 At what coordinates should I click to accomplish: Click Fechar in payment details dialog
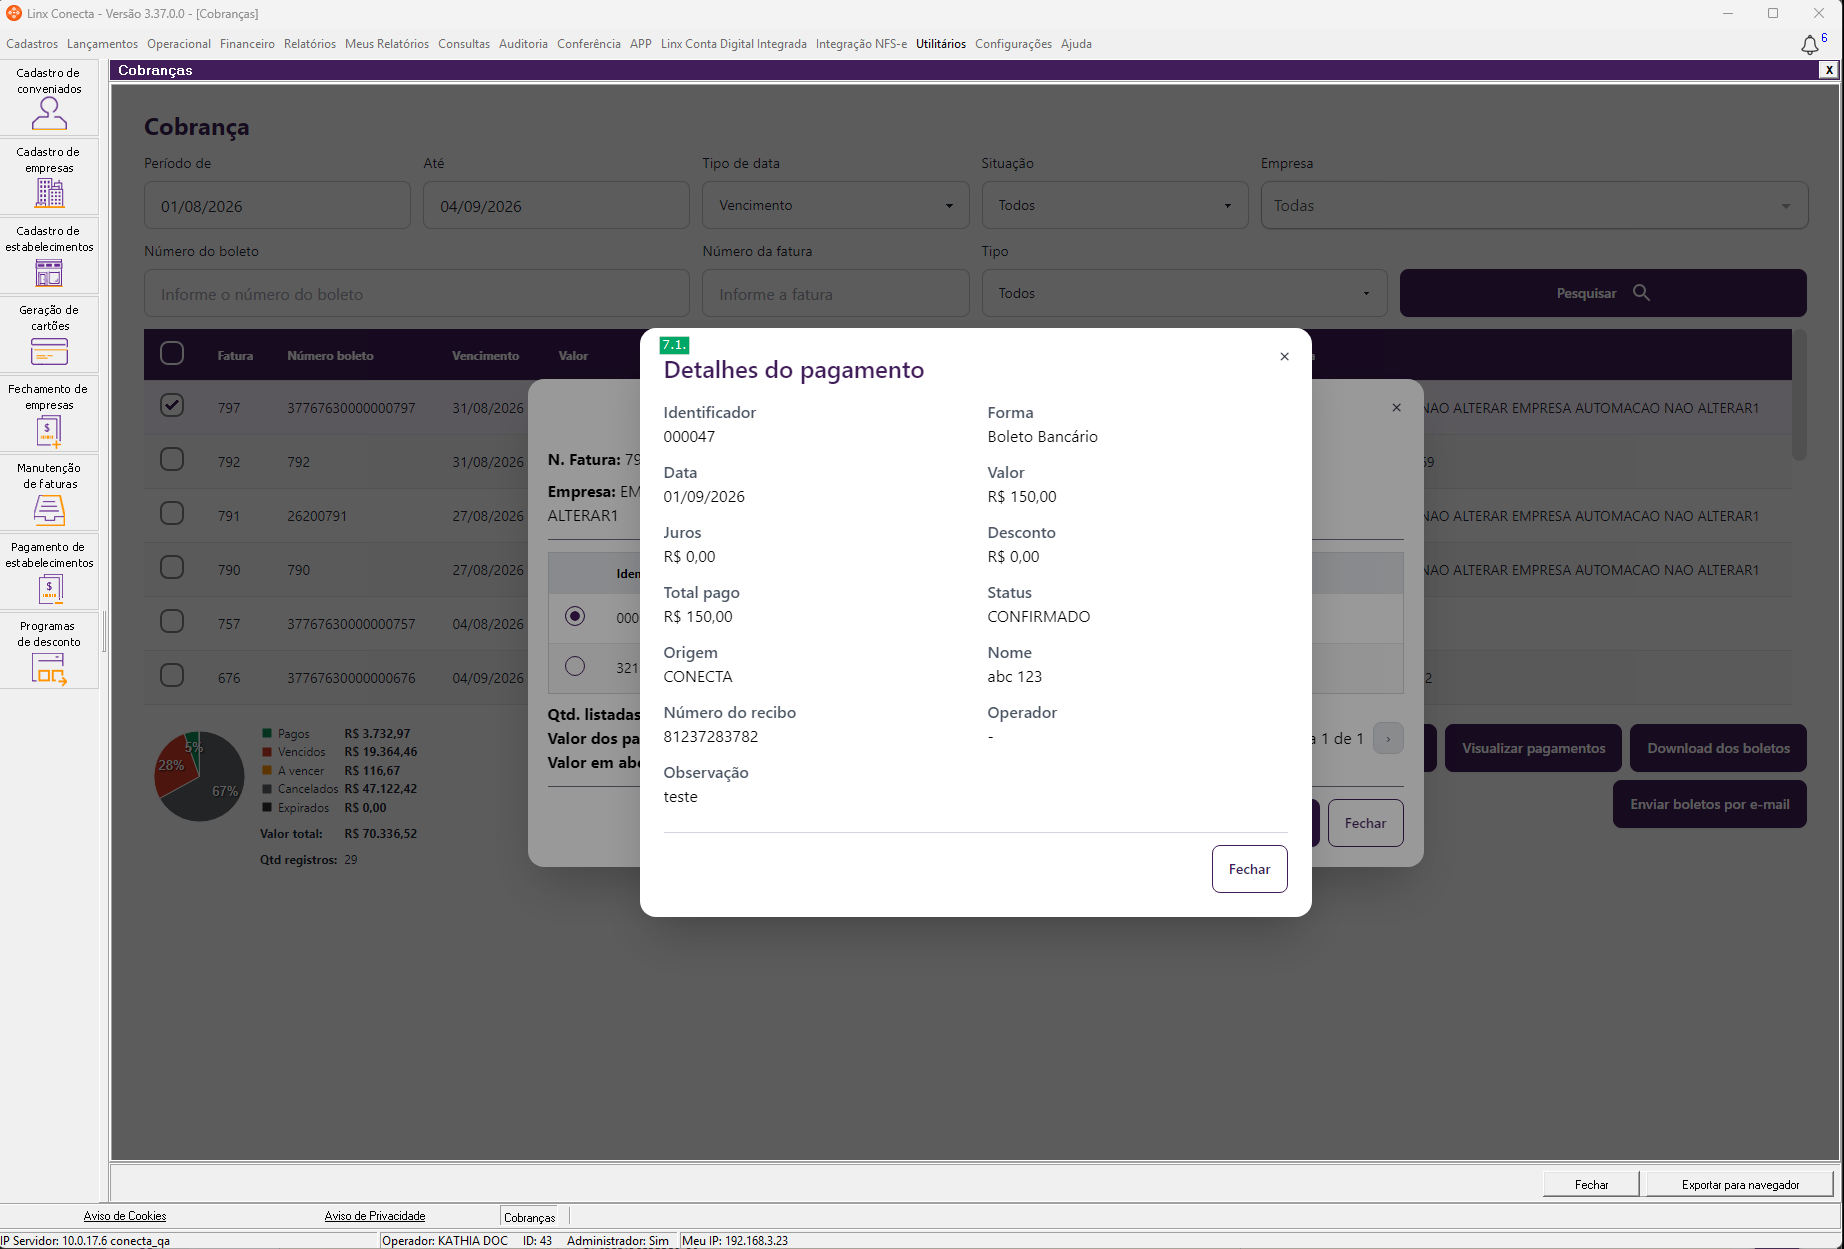[x=1250, y=869]
